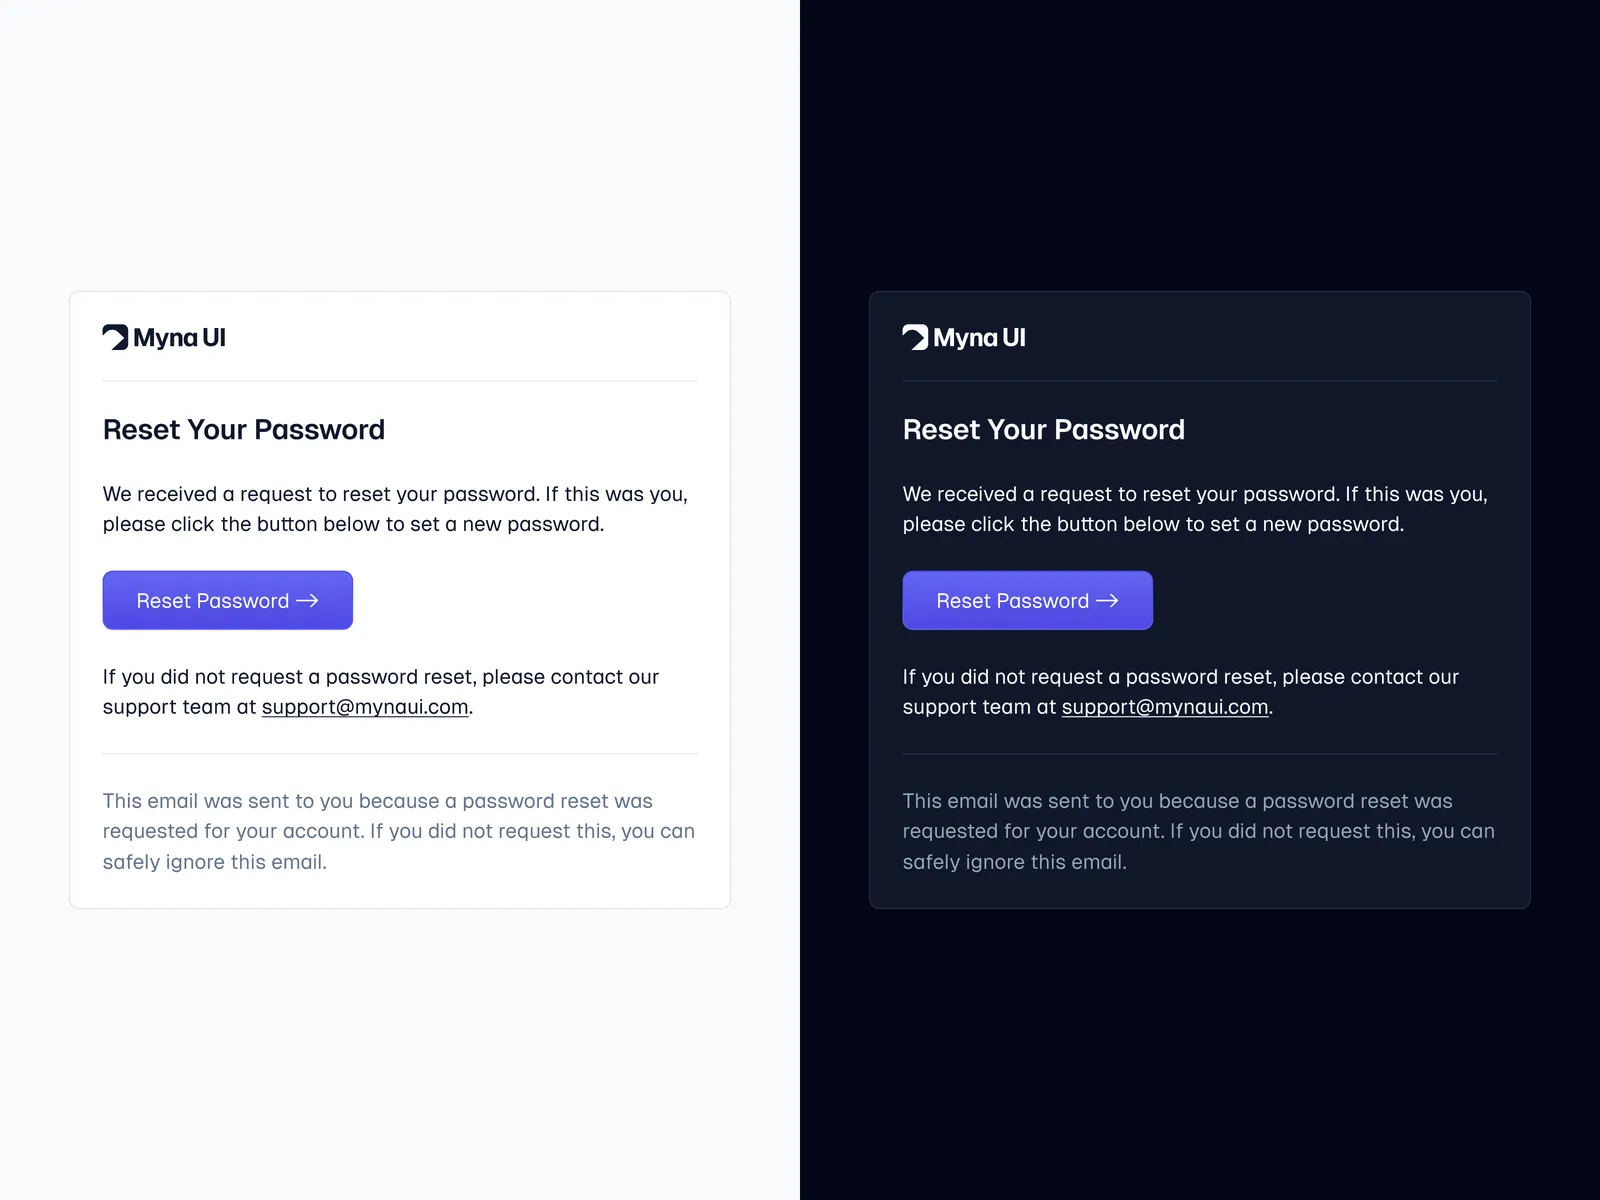Image resolution: width=1600 pixels, height=1200 pixels.
Task: Click the Myna UI wordmark text in light card
Action: point(180,338)
